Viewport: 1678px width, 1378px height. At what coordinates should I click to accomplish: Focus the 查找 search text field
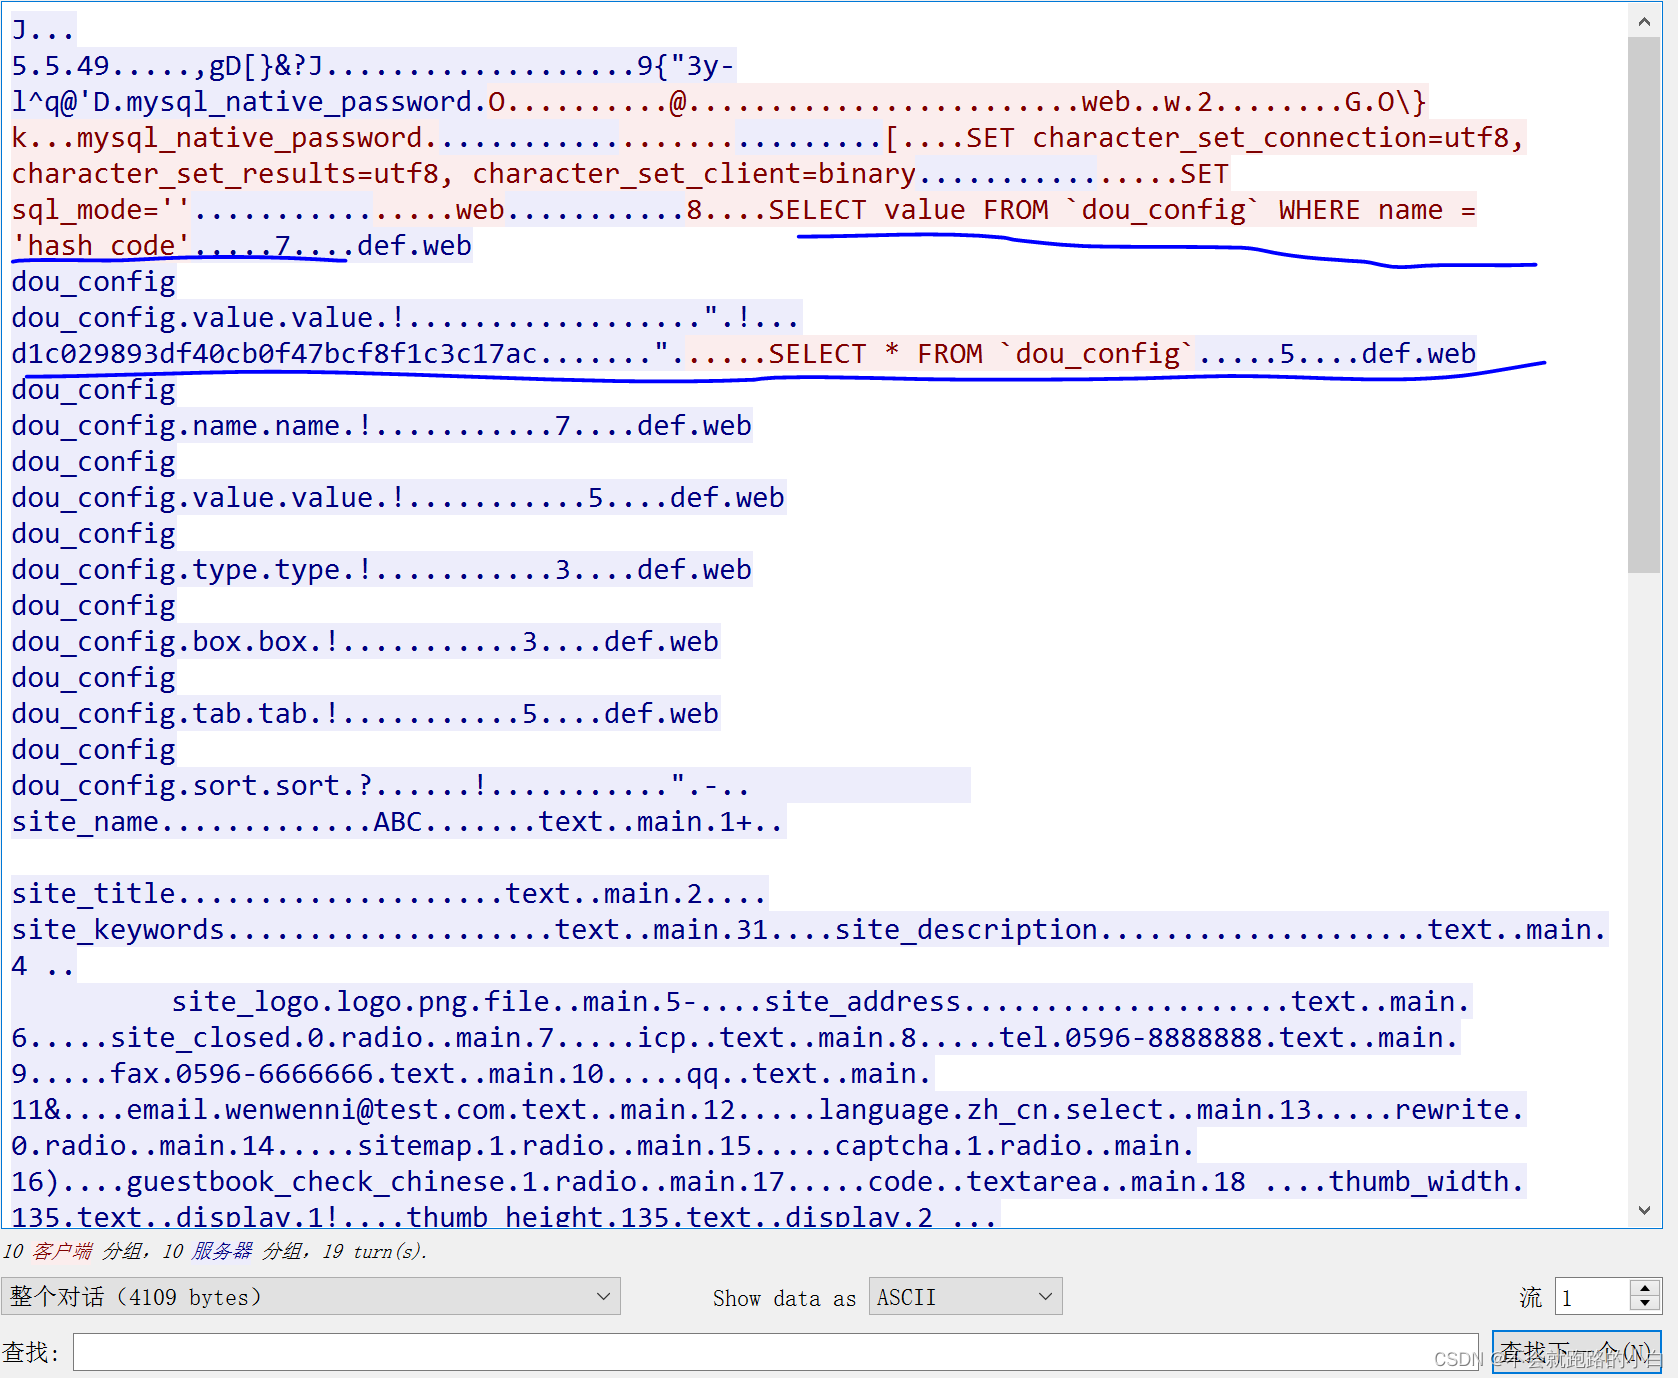[775, 1352]
